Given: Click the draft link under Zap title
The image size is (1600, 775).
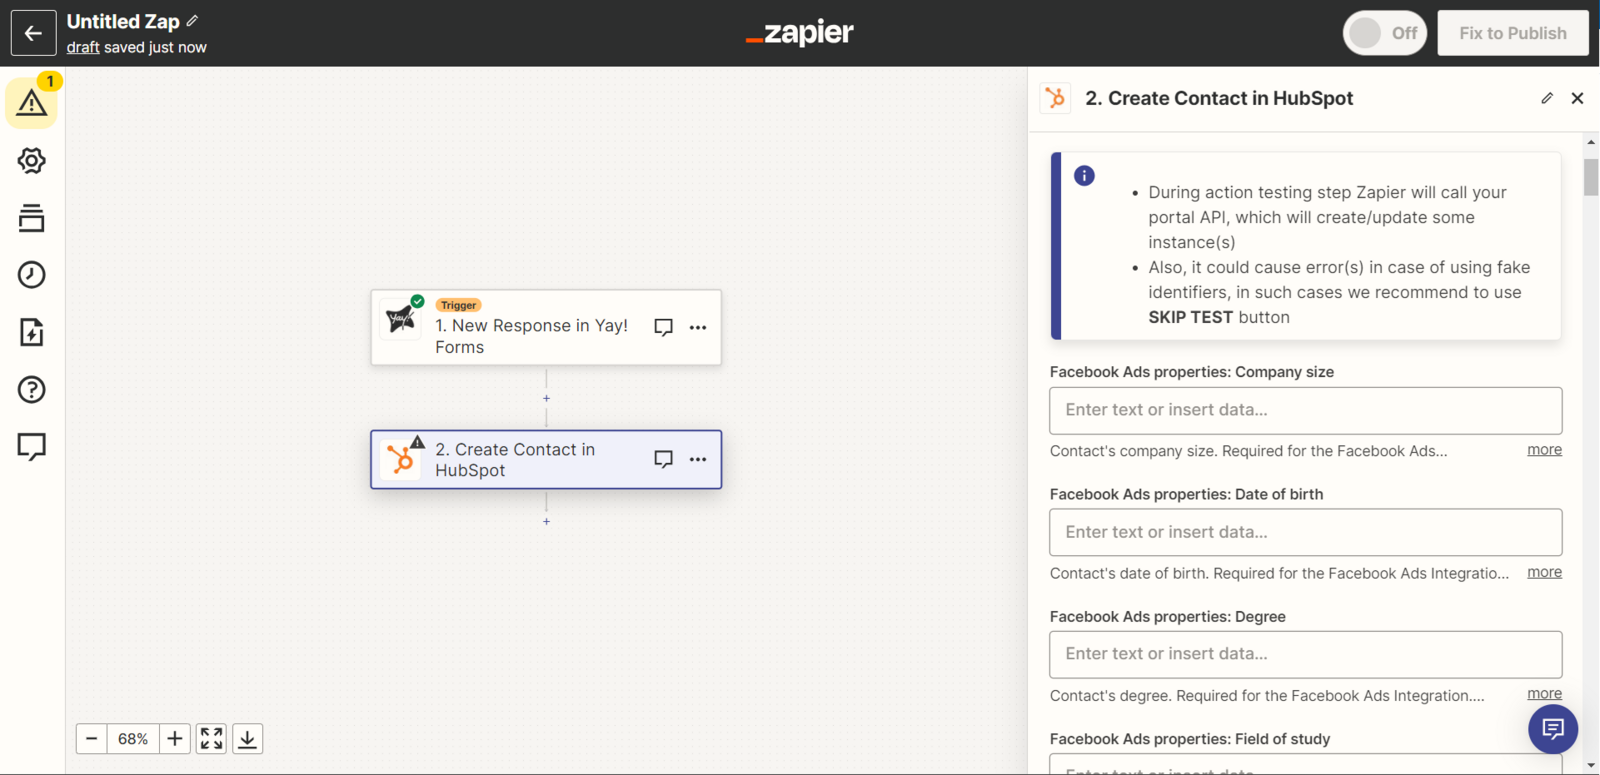Looking at the screenshot, I should (83, 47).
